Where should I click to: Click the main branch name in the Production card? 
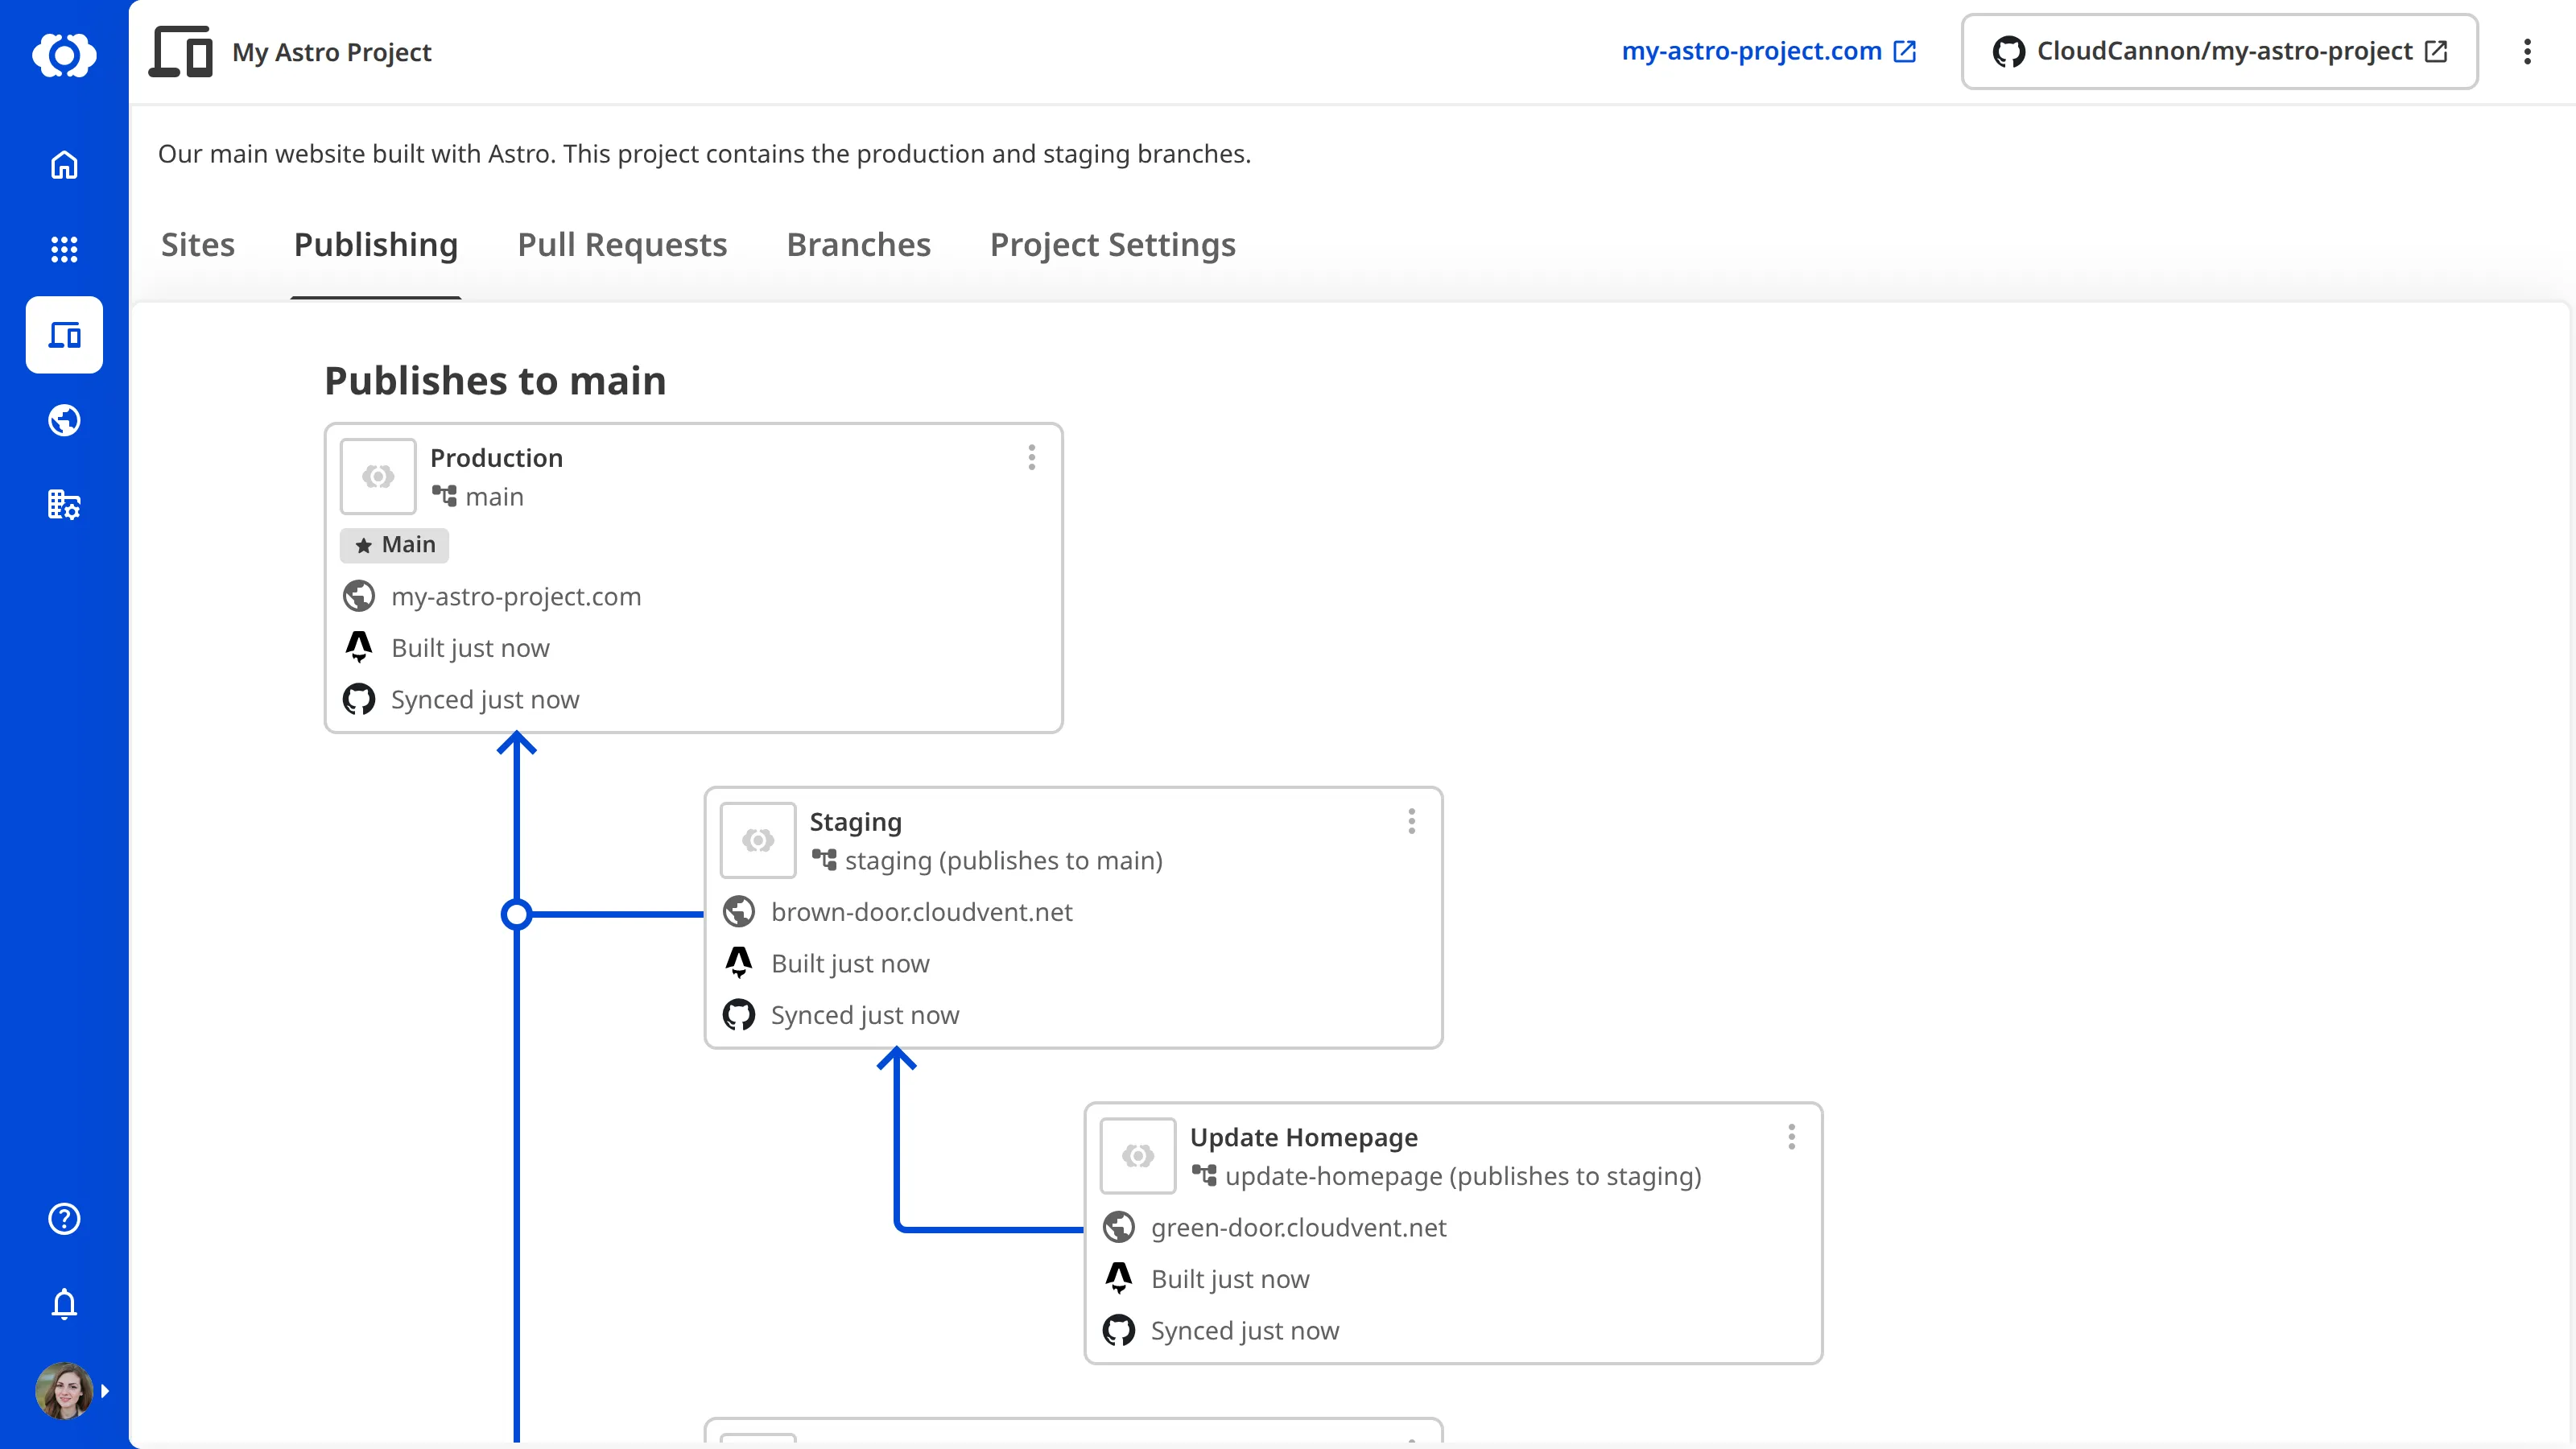pos(495,497)
